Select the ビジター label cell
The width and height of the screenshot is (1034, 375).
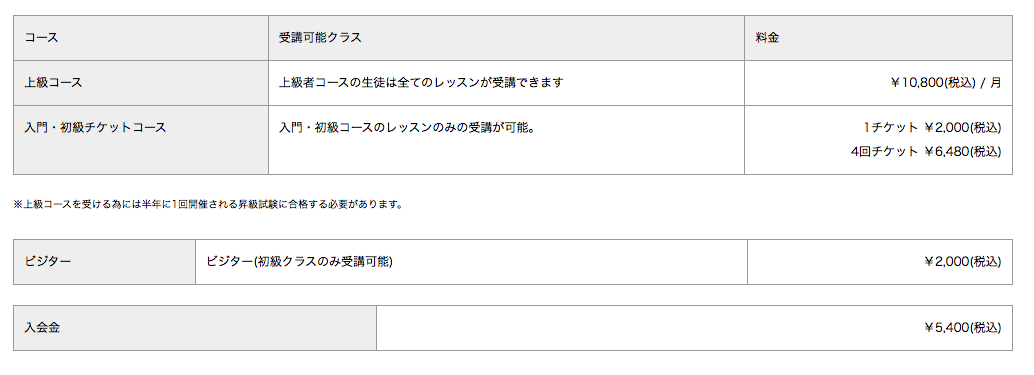point(104,262)
